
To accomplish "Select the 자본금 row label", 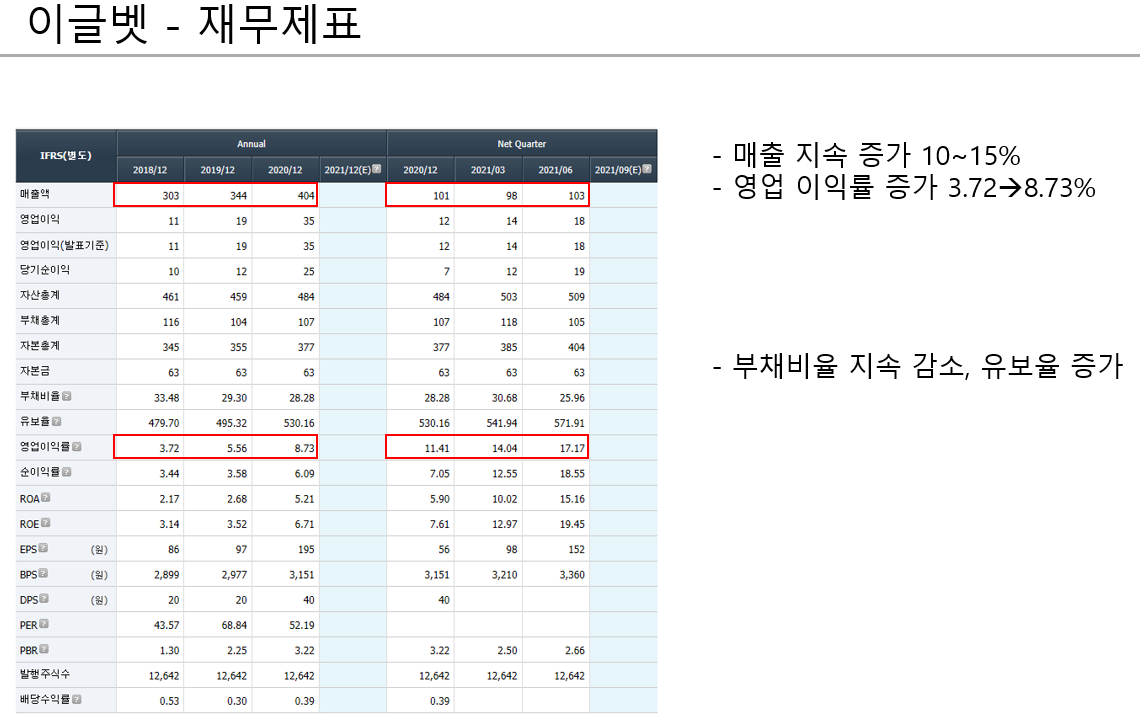I will pos(34,371).
